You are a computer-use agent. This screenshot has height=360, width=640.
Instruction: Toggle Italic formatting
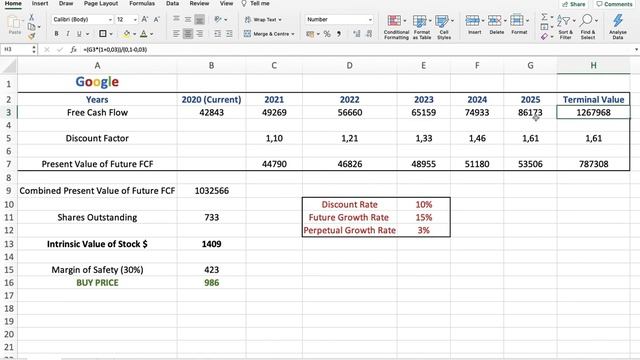pyautogui.click(x=68, y=34)
